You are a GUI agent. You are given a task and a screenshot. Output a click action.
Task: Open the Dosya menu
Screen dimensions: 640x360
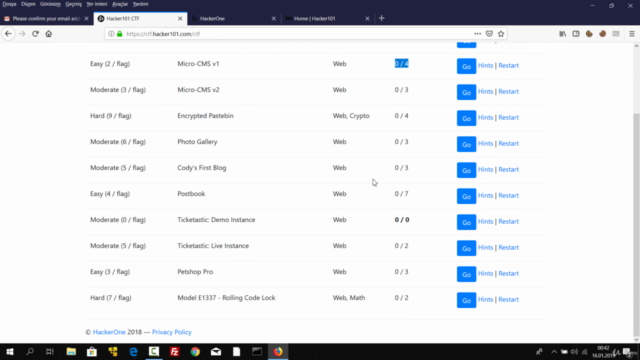(x=9, y=4)
